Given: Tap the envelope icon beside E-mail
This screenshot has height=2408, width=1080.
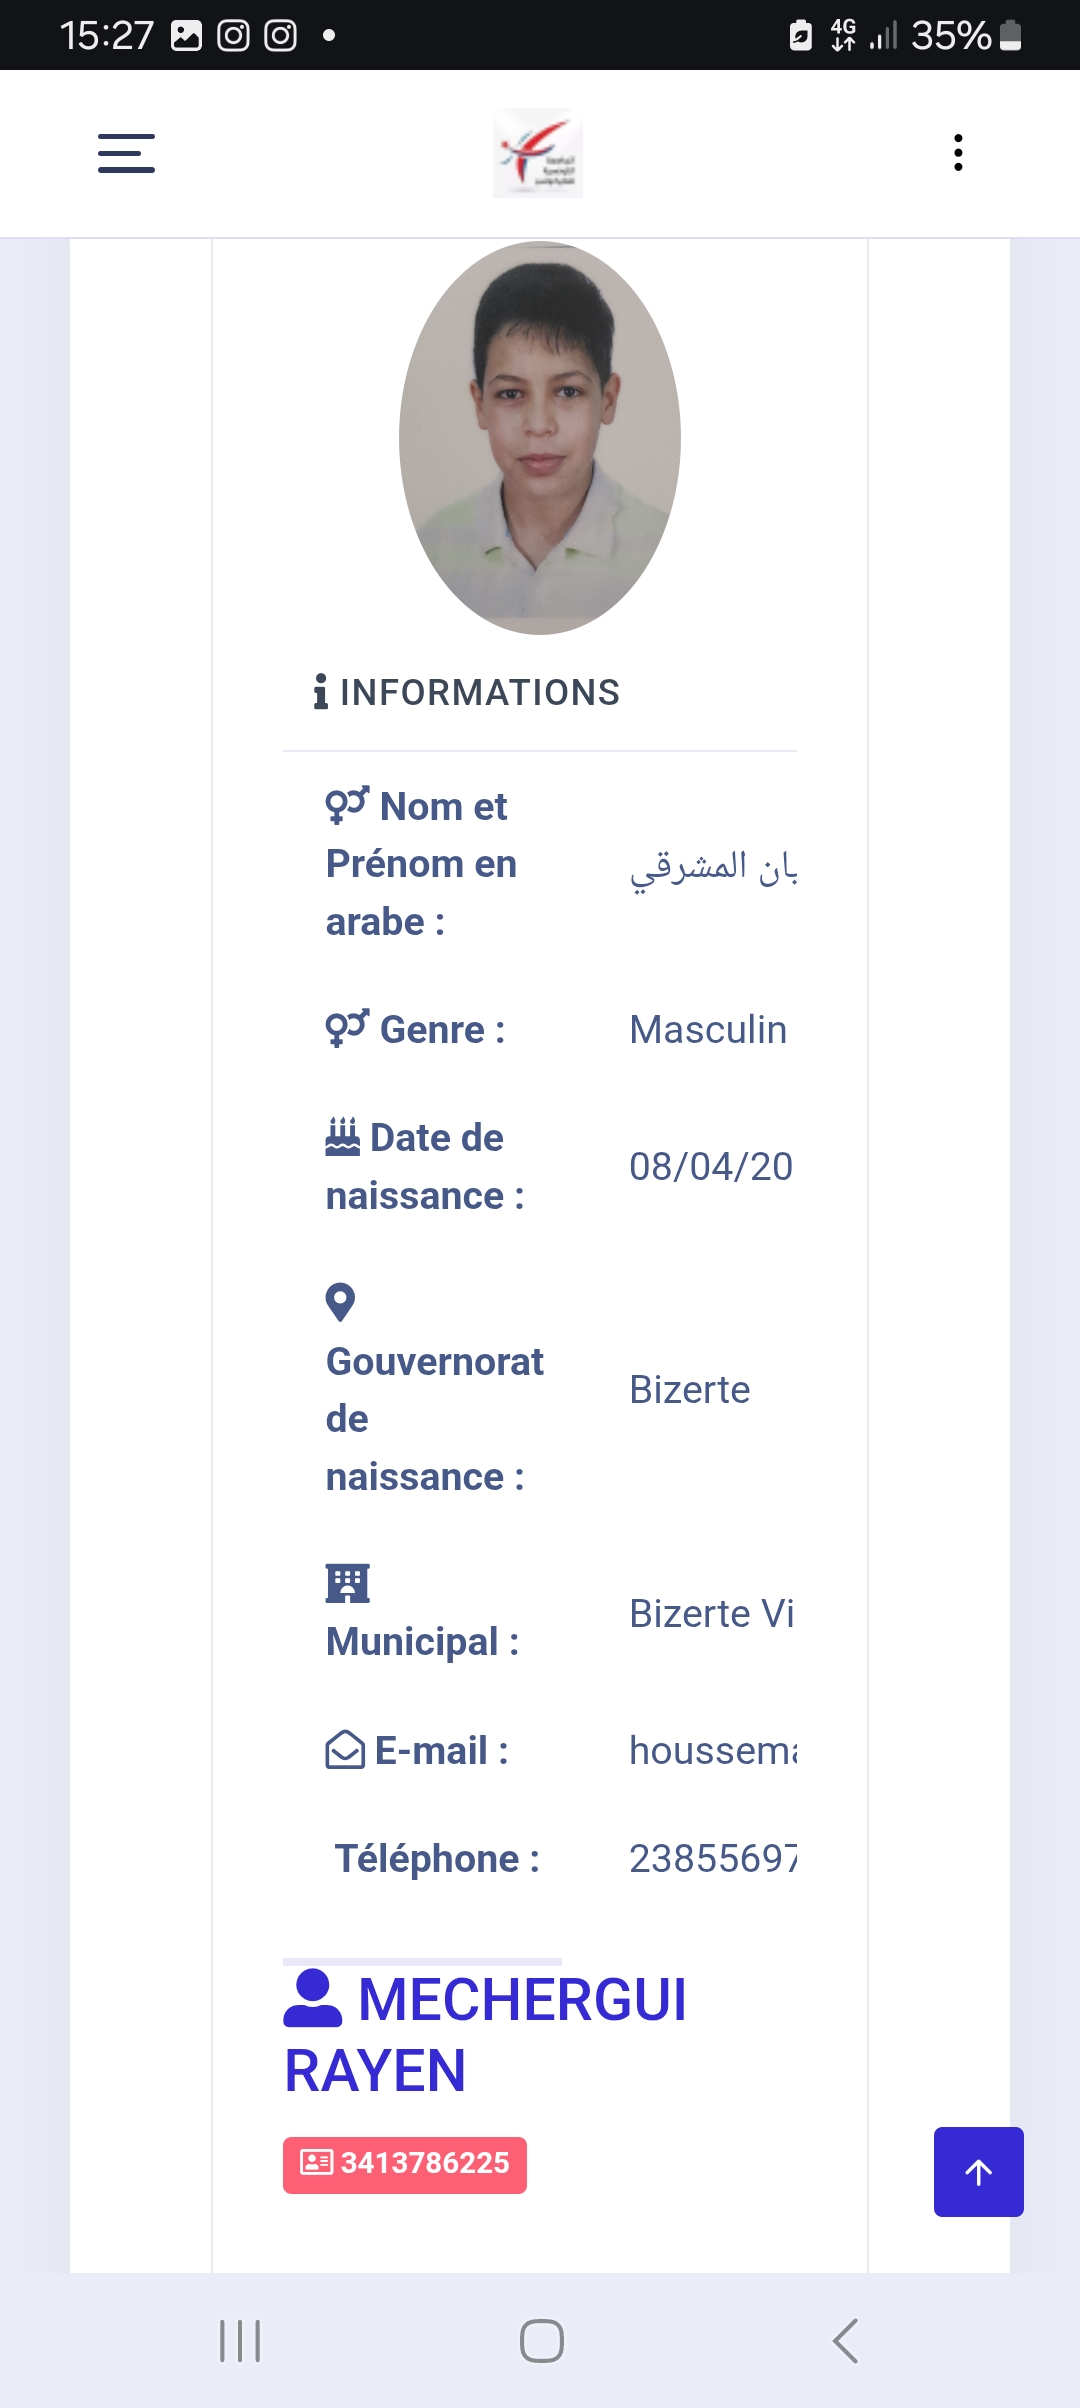Looking at the screenshot, I should tap(345, 1750).
